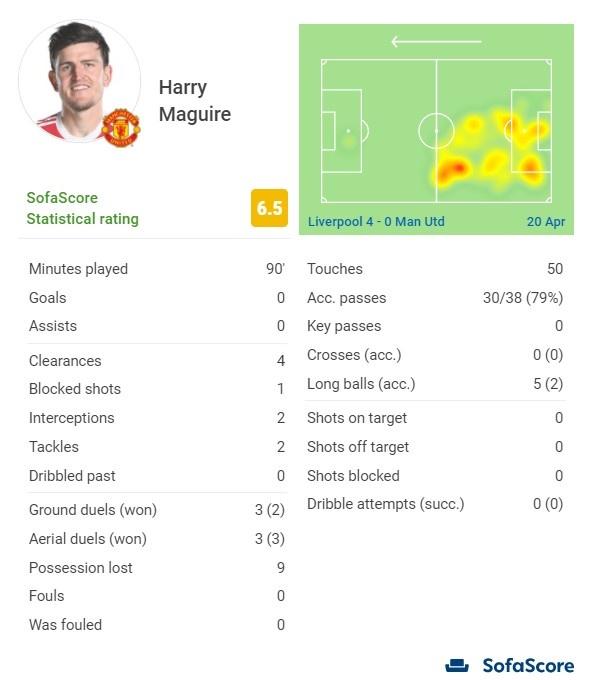Select the Clearances stat row
592x680 pixels.
(157, 361)
